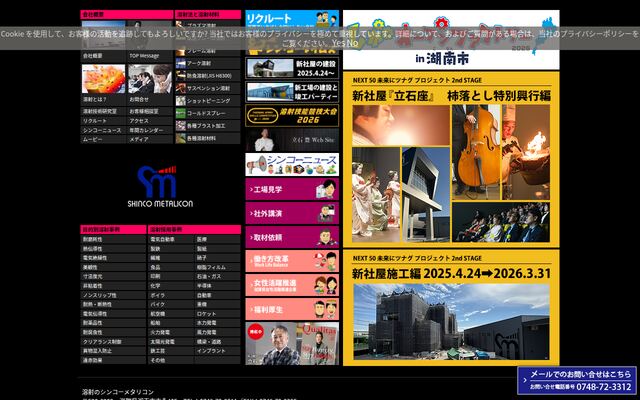Screen dimensions: 640x400
Task: Click the 各種溶射材料 icon
Action: [x=180, y=138]
